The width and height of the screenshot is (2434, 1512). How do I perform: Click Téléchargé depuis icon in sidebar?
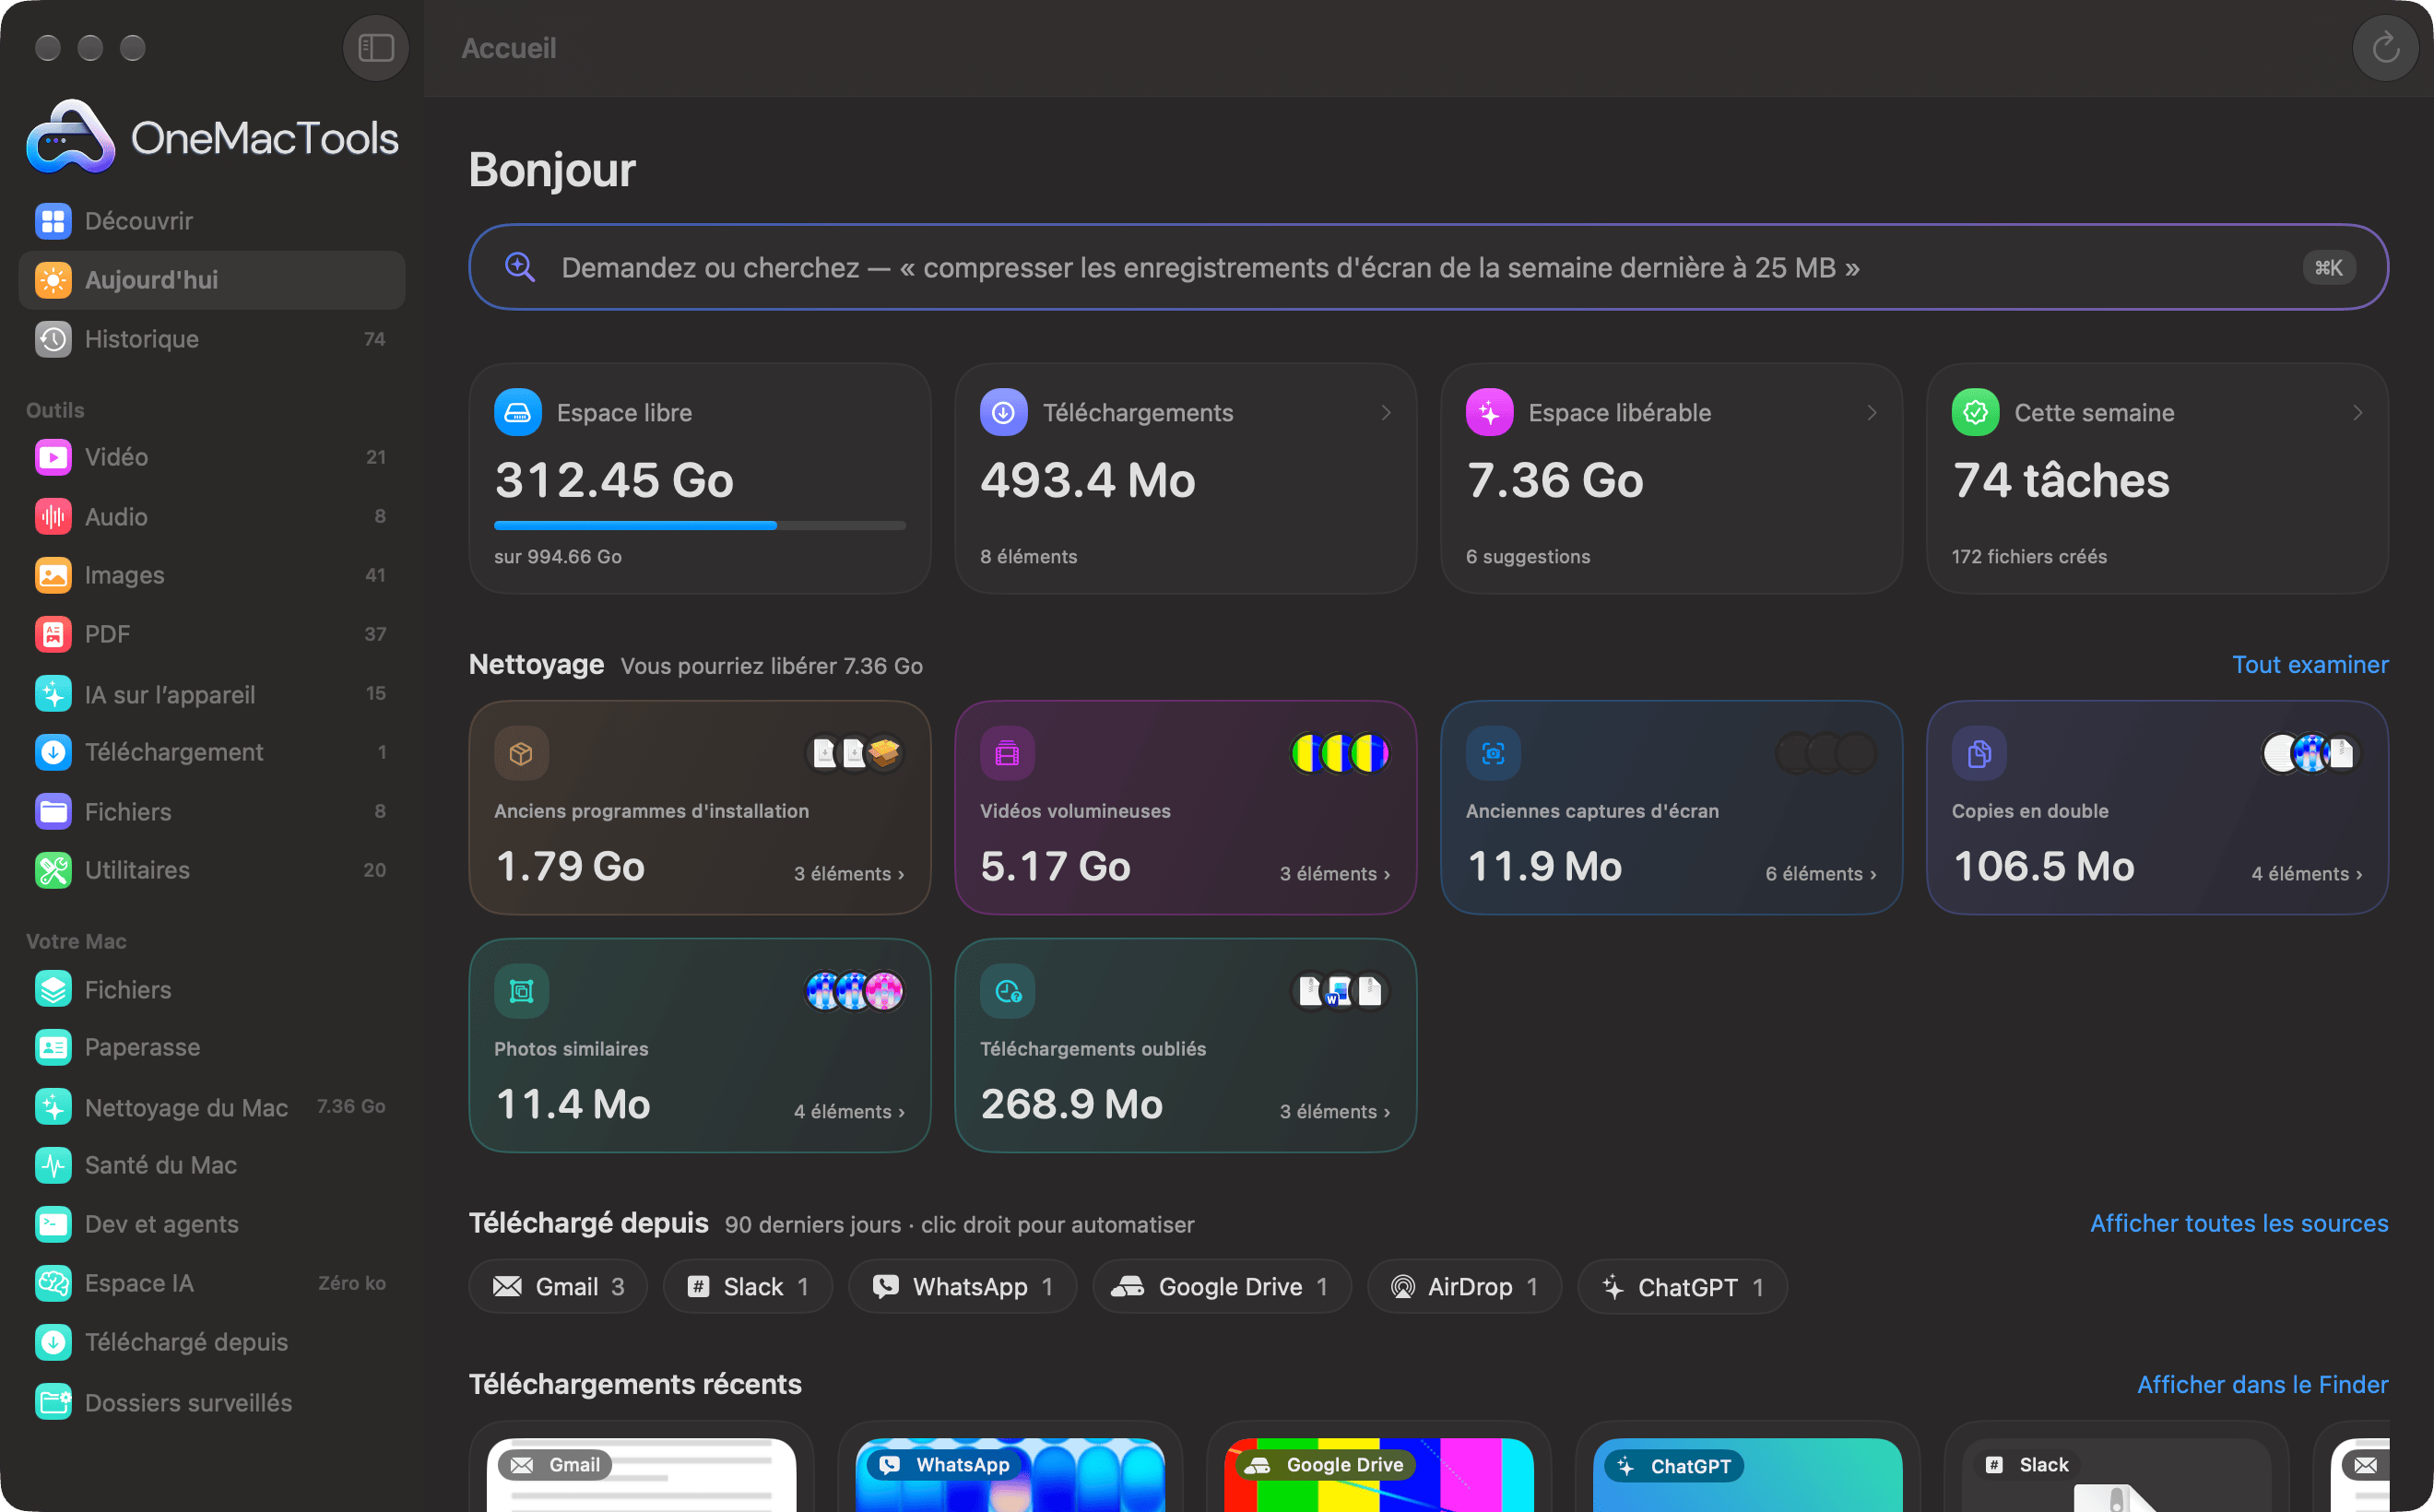point(53,1342)
